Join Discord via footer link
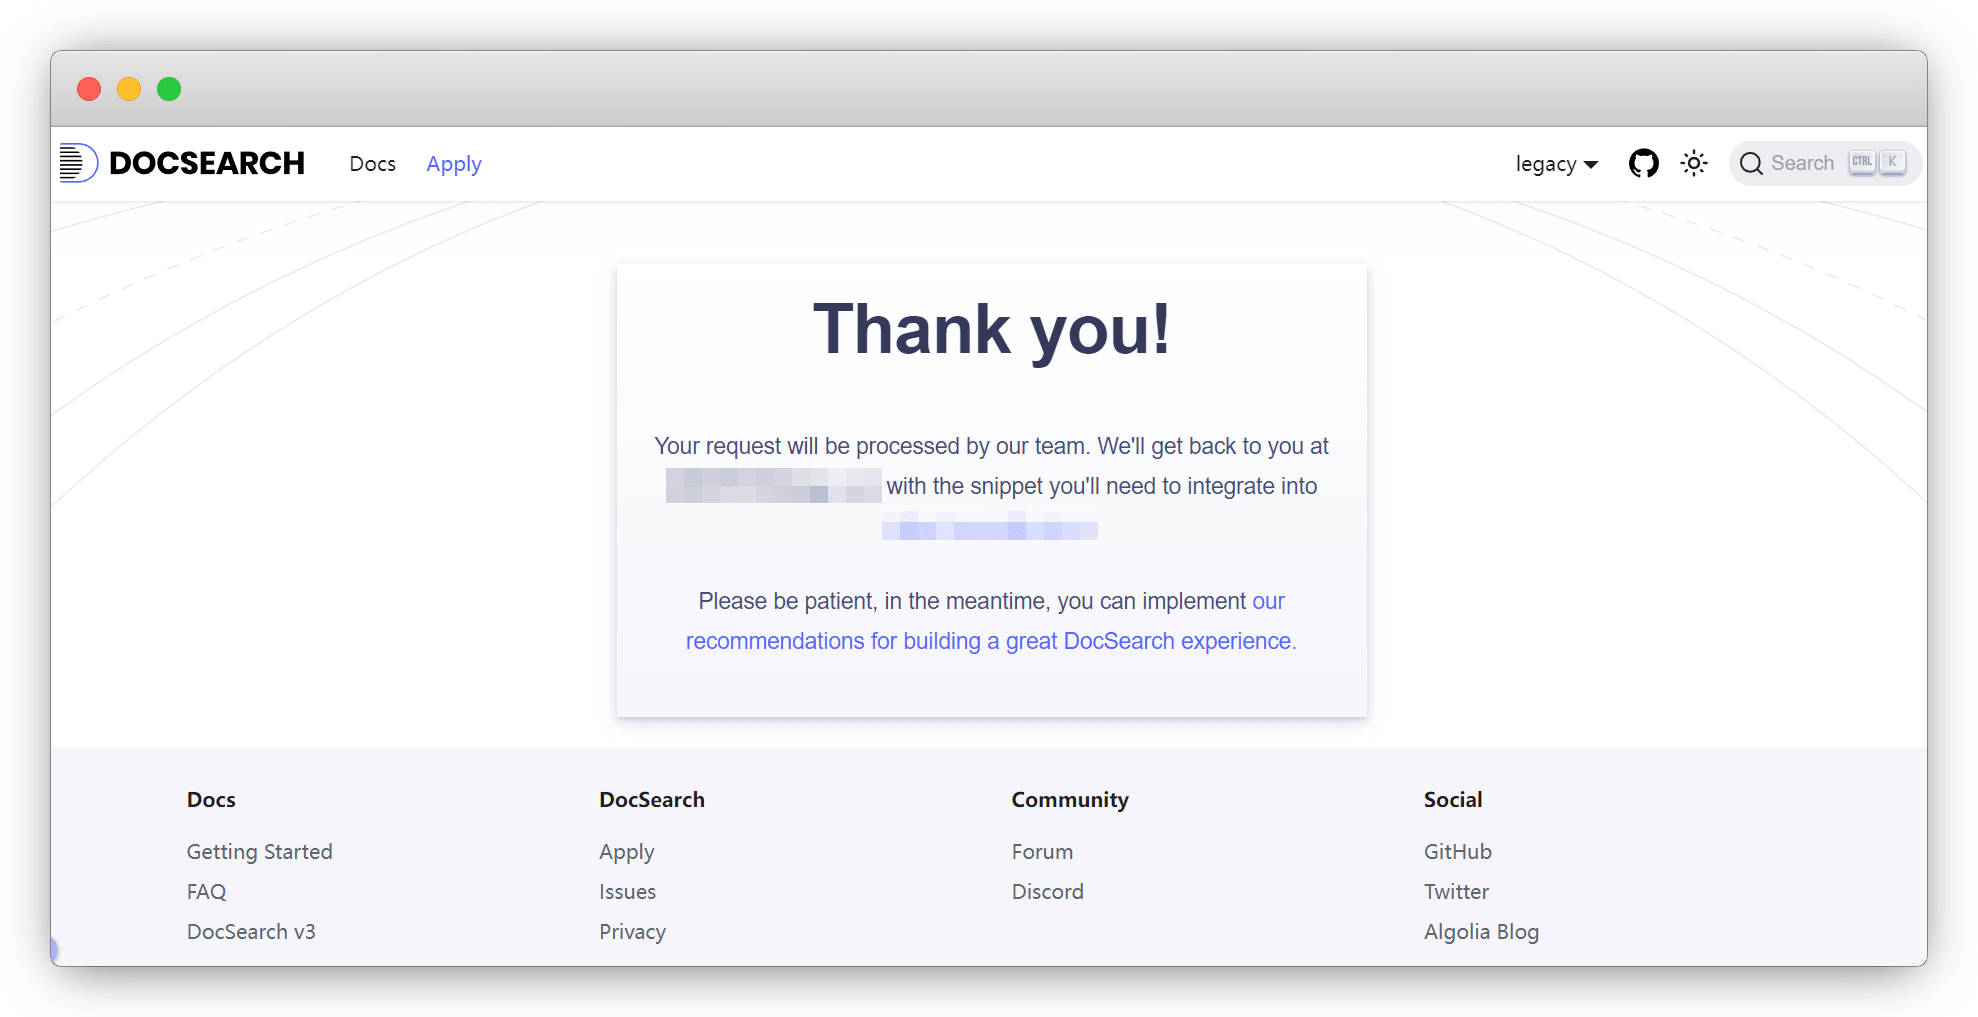Image resolution: width=1978 pixels, height=1017 pixels. pos(1047,892)
